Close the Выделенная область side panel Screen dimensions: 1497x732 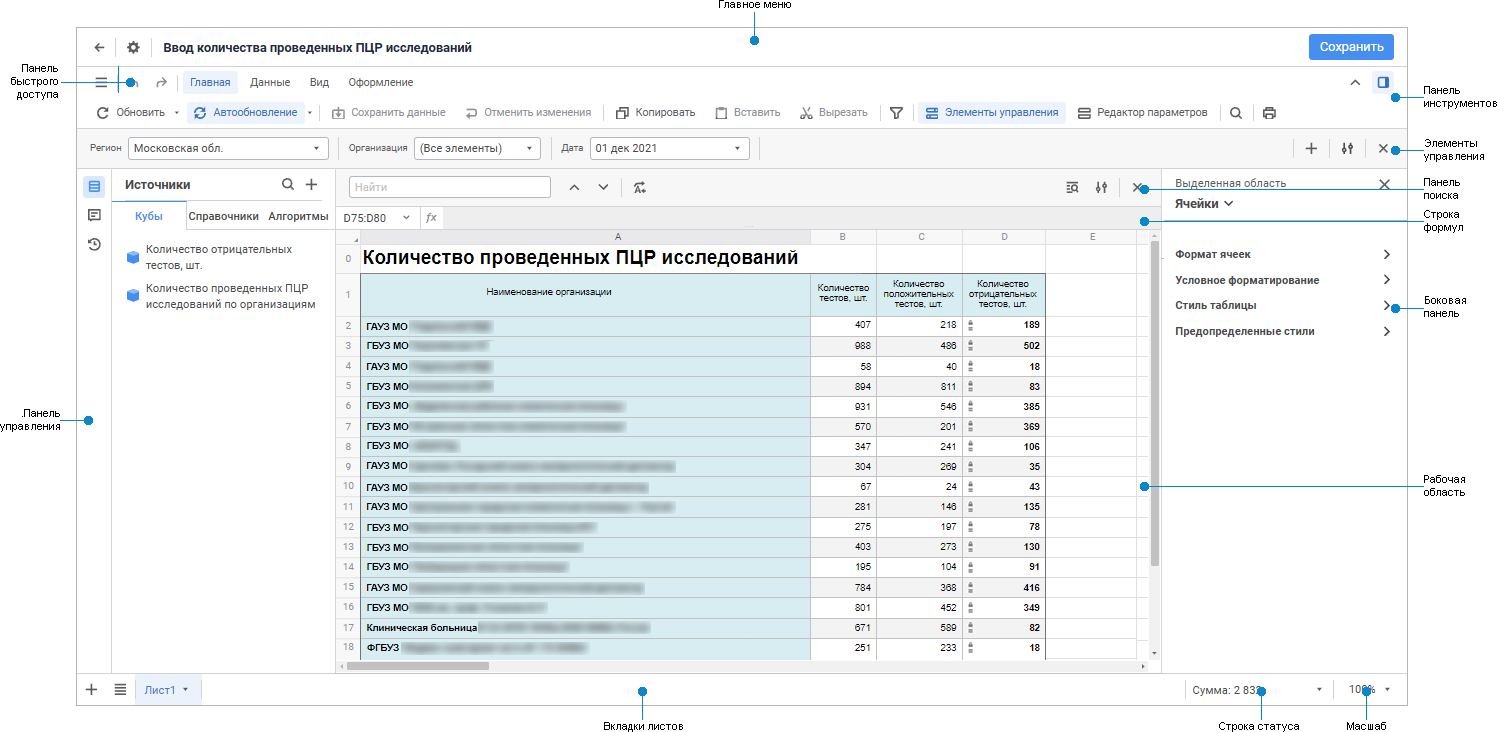click(x=1384, y=184)
